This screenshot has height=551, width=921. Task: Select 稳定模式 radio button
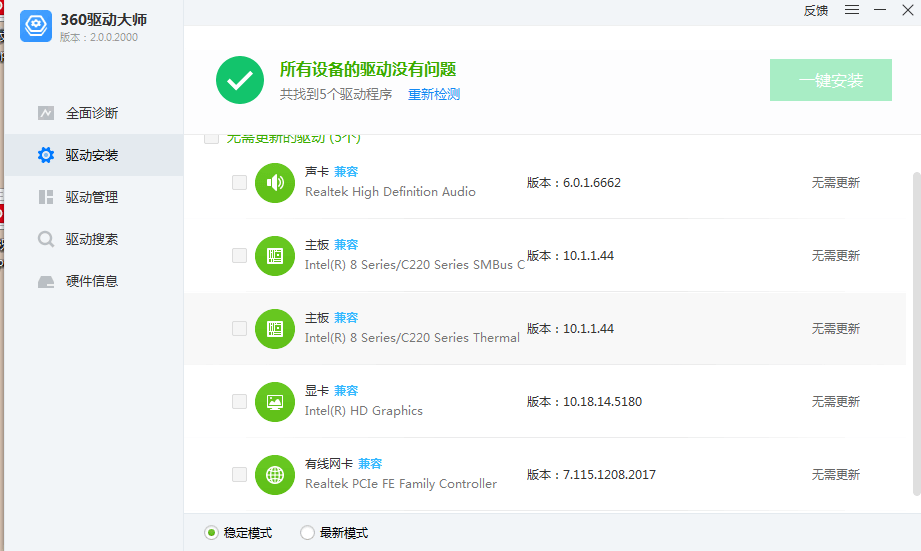click(x=211, y=533)
